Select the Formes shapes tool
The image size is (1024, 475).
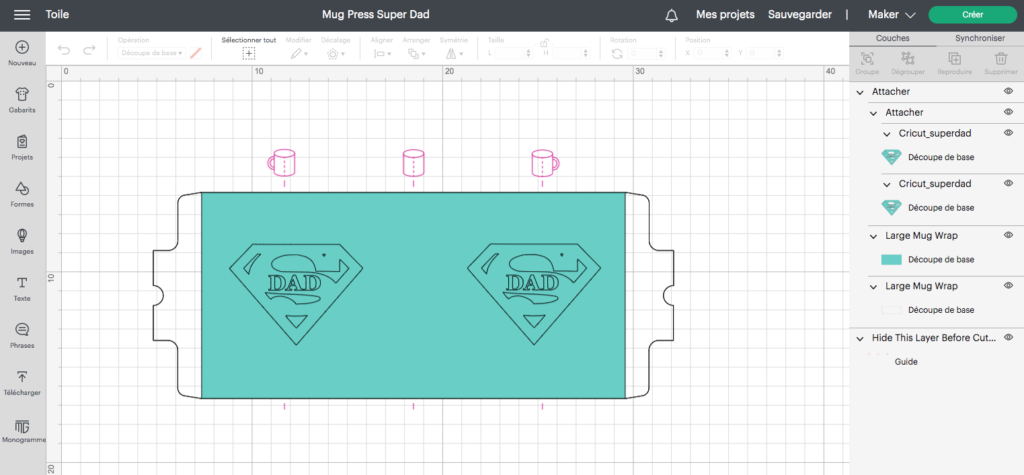pos(22,194)
